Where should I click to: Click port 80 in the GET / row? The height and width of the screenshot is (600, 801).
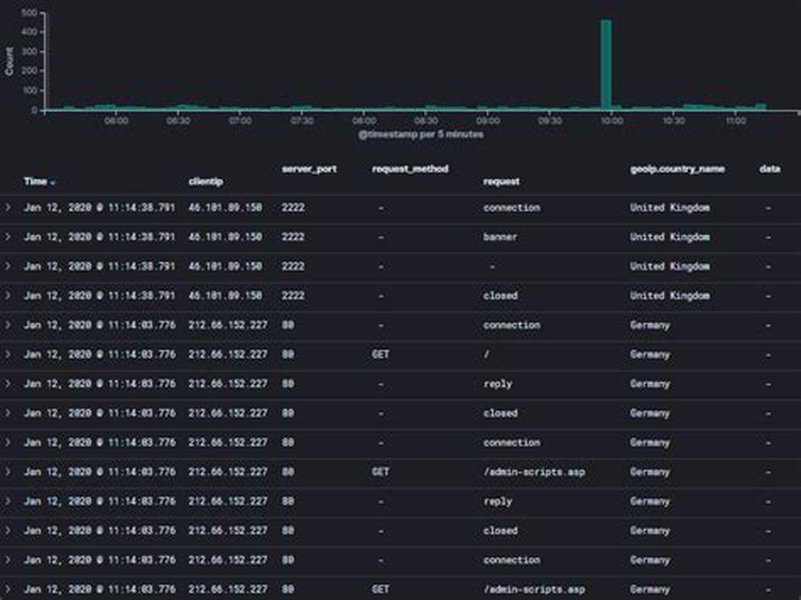[288, 354]
